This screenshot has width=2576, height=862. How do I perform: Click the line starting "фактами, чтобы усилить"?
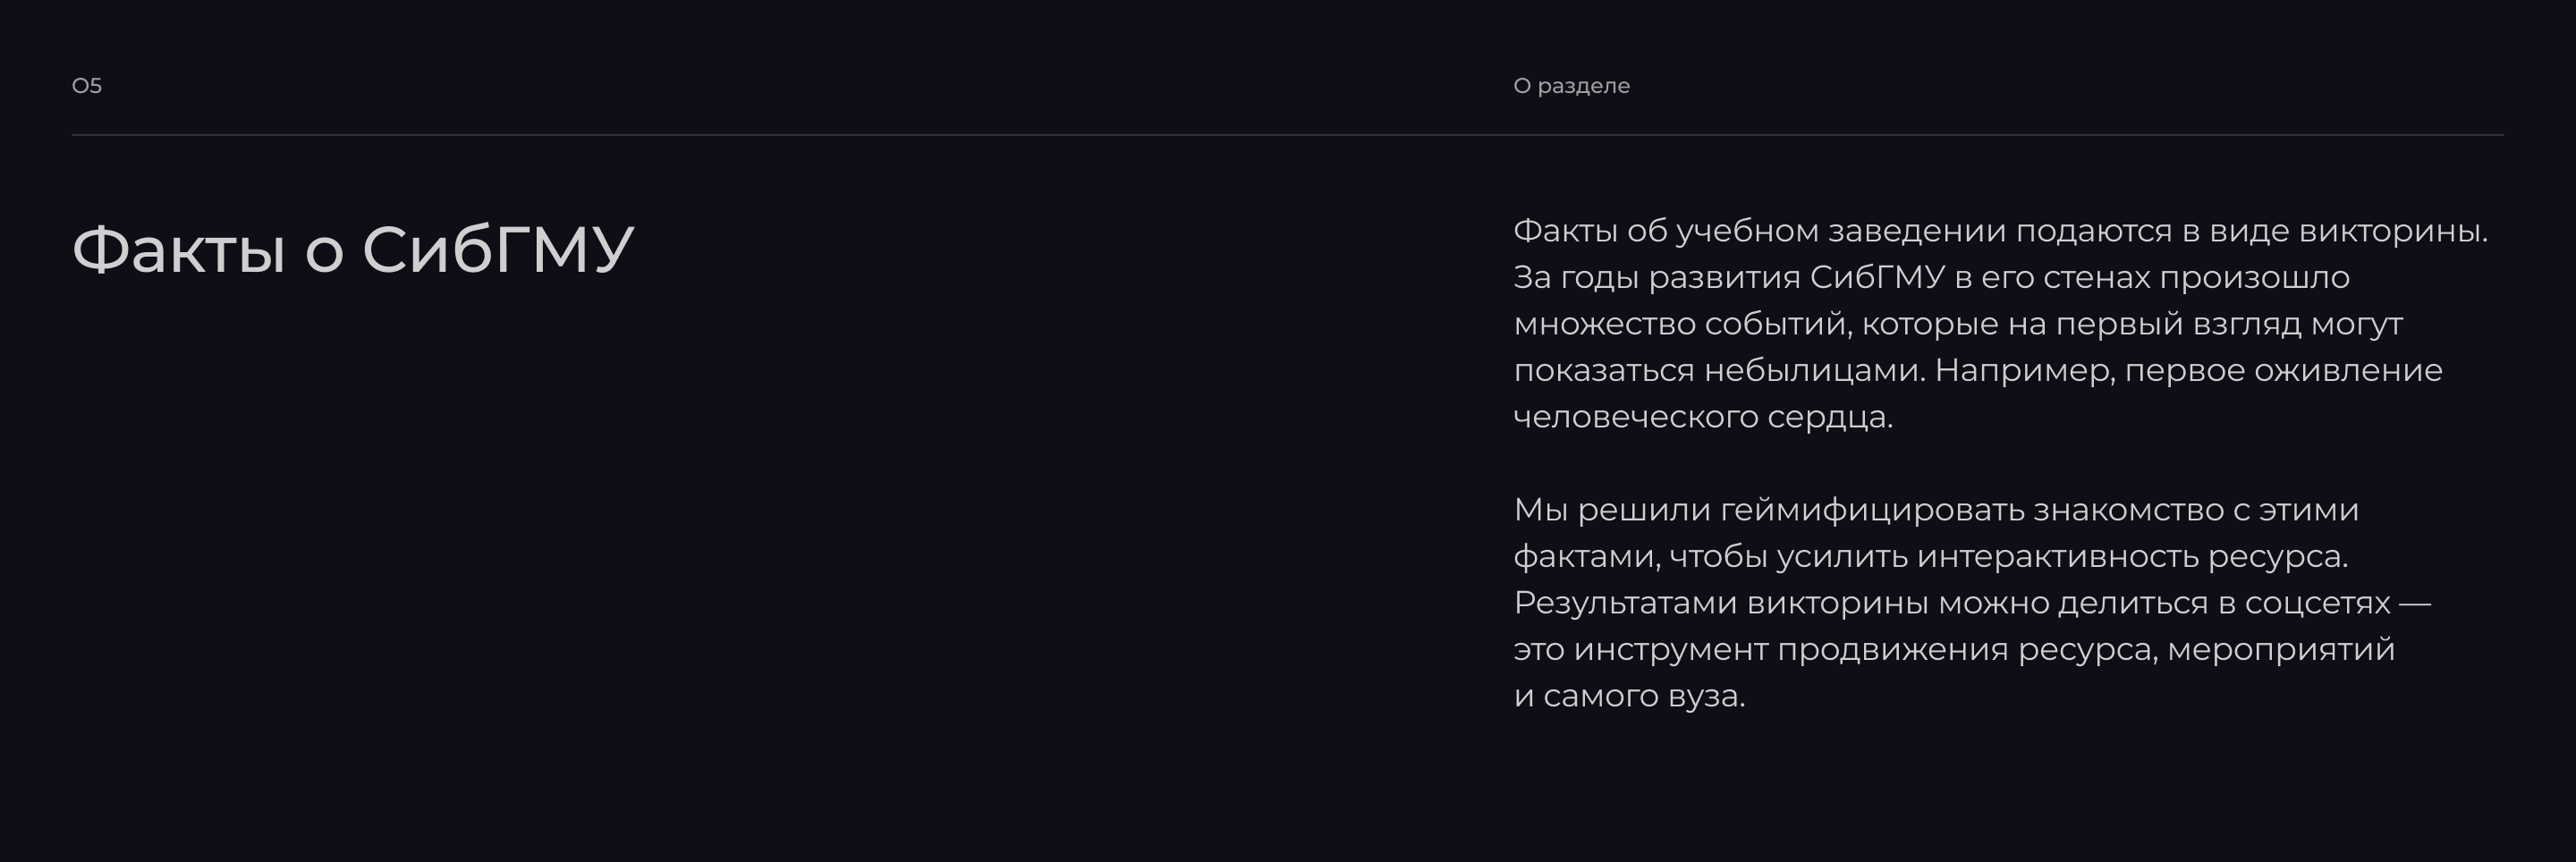1930,556
